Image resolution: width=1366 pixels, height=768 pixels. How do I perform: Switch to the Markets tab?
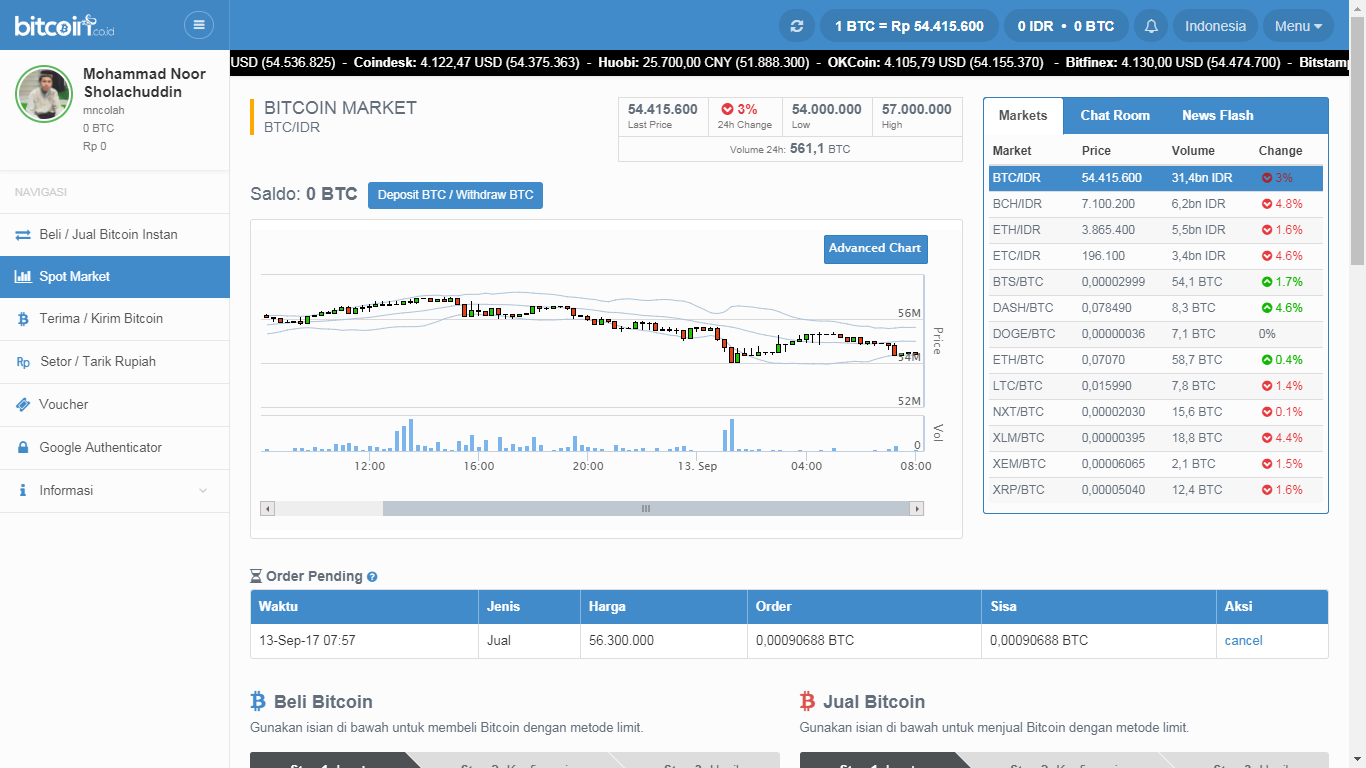point(1023,116)
